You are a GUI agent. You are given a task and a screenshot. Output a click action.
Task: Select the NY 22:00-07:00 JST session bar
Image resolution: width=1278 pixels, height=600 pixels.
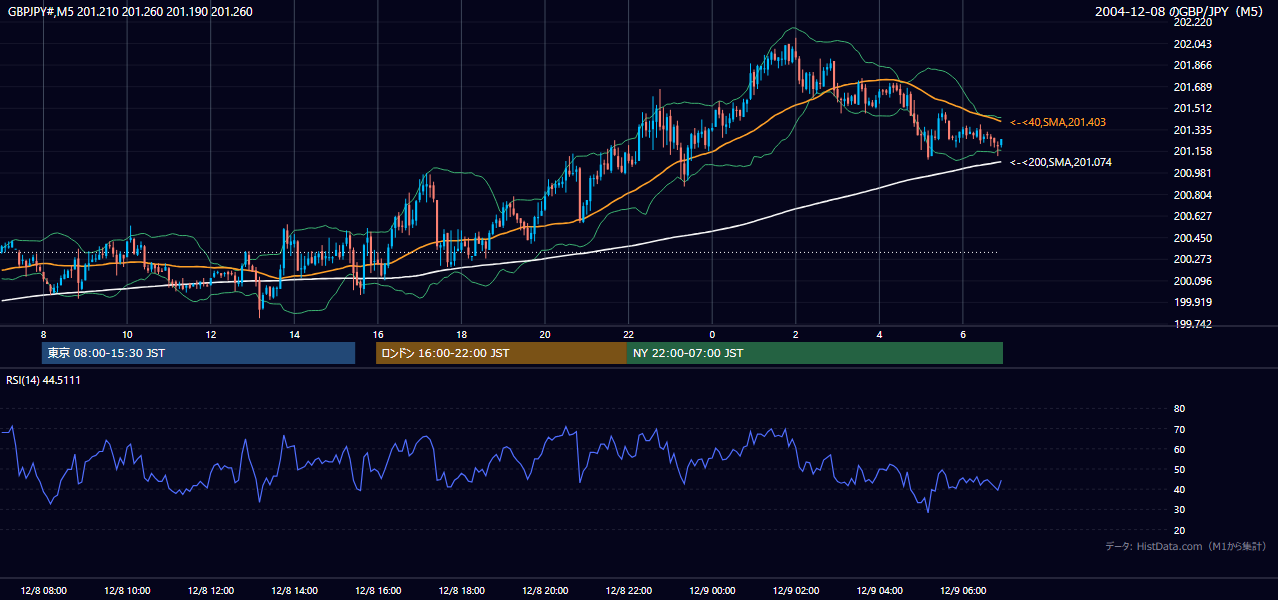click(x=815, y=353)
